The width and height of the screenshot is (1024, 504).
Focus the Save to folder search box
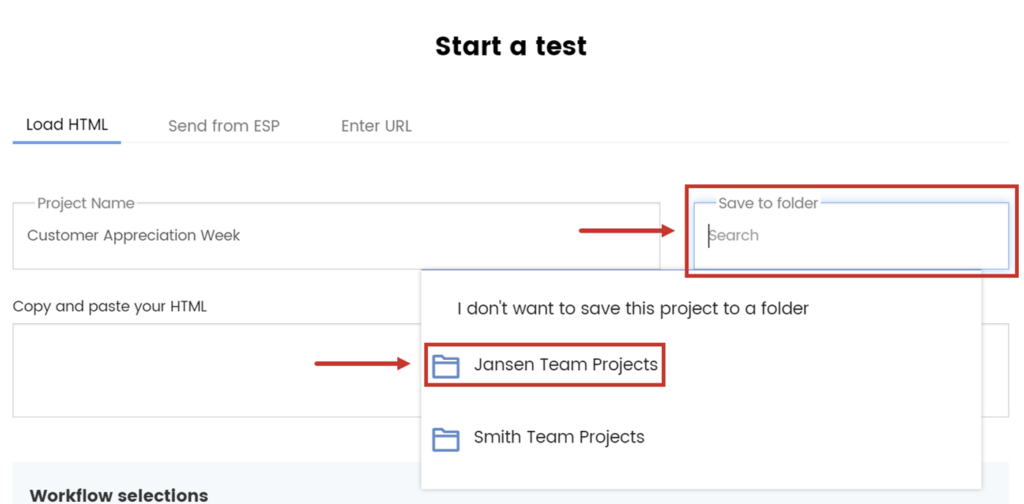pyautogui.click(x=851, y=236)
